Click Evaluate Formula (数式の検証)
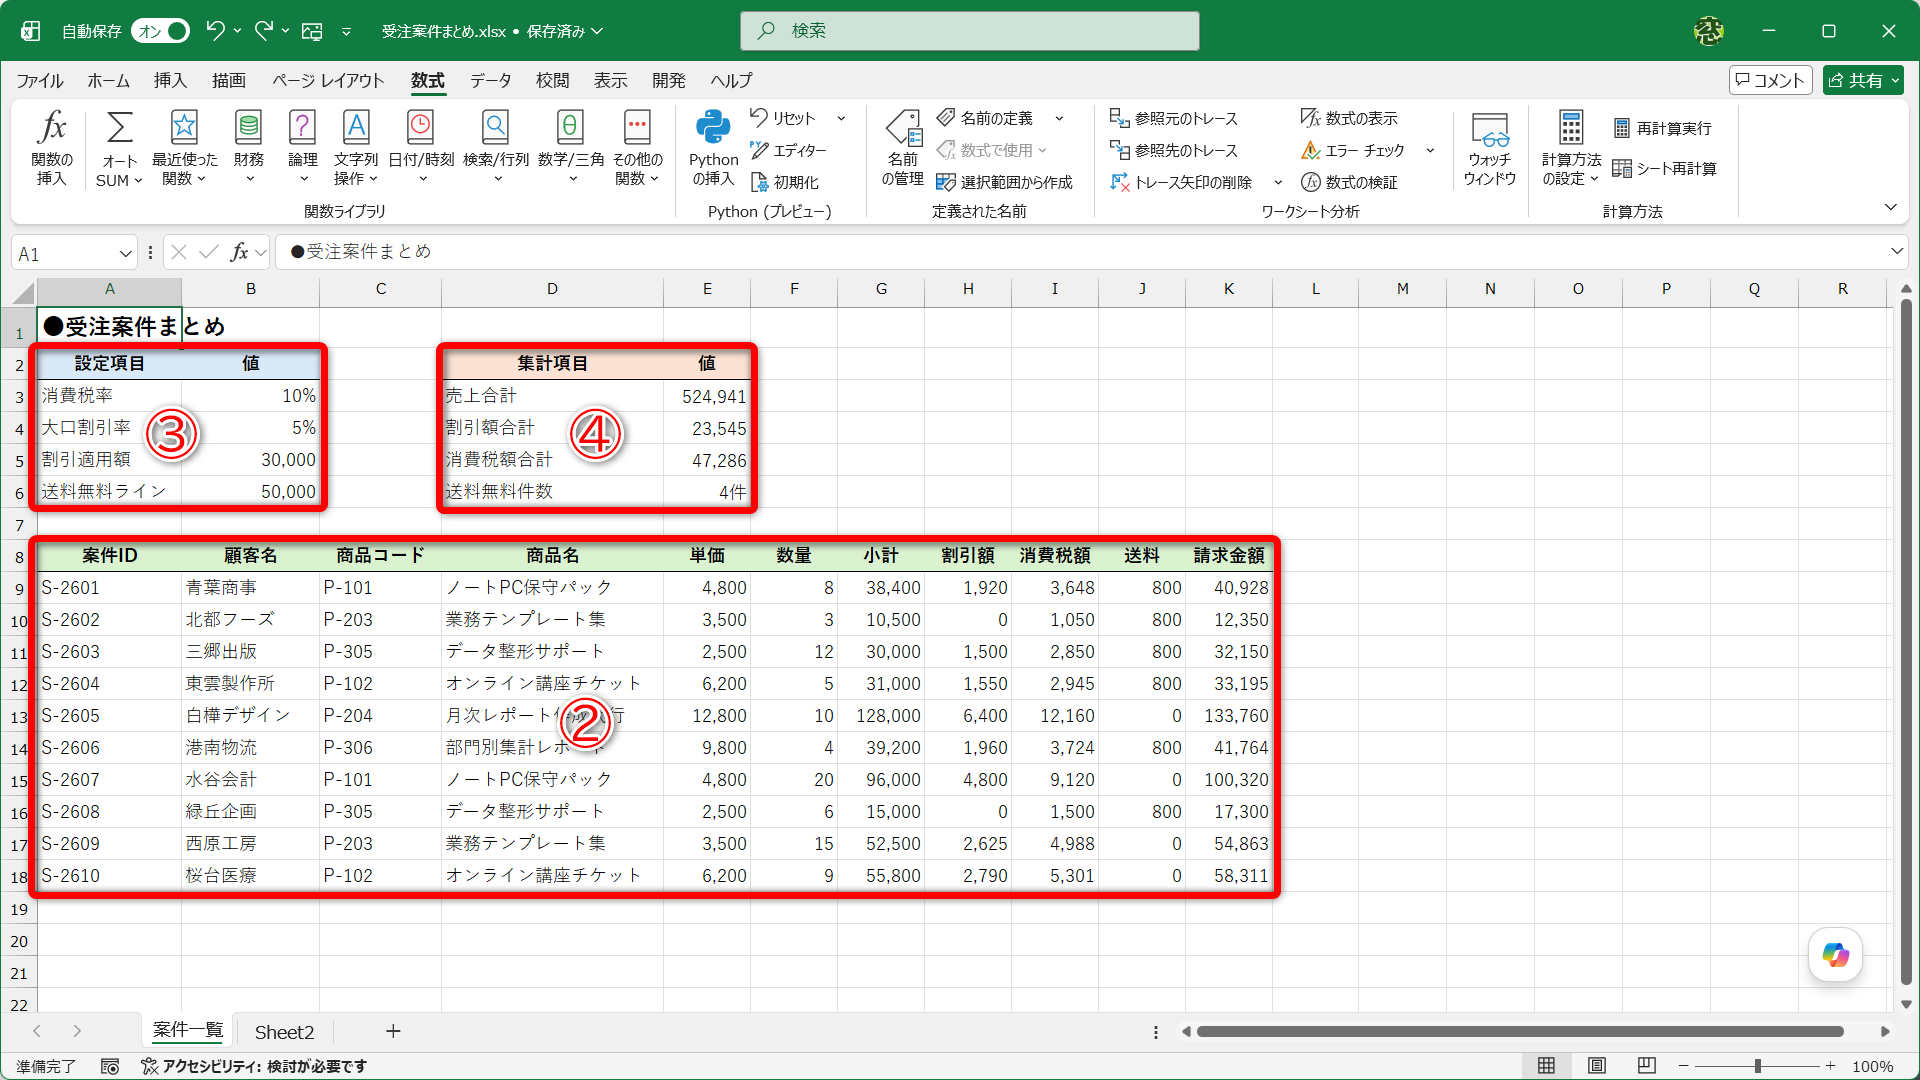 [x=1349, y=182]
